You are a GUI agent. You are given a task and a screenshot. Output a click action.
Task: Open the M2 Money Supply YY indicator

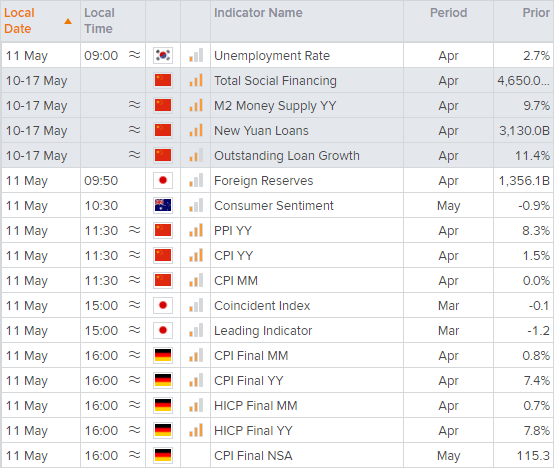pos(275,106)
